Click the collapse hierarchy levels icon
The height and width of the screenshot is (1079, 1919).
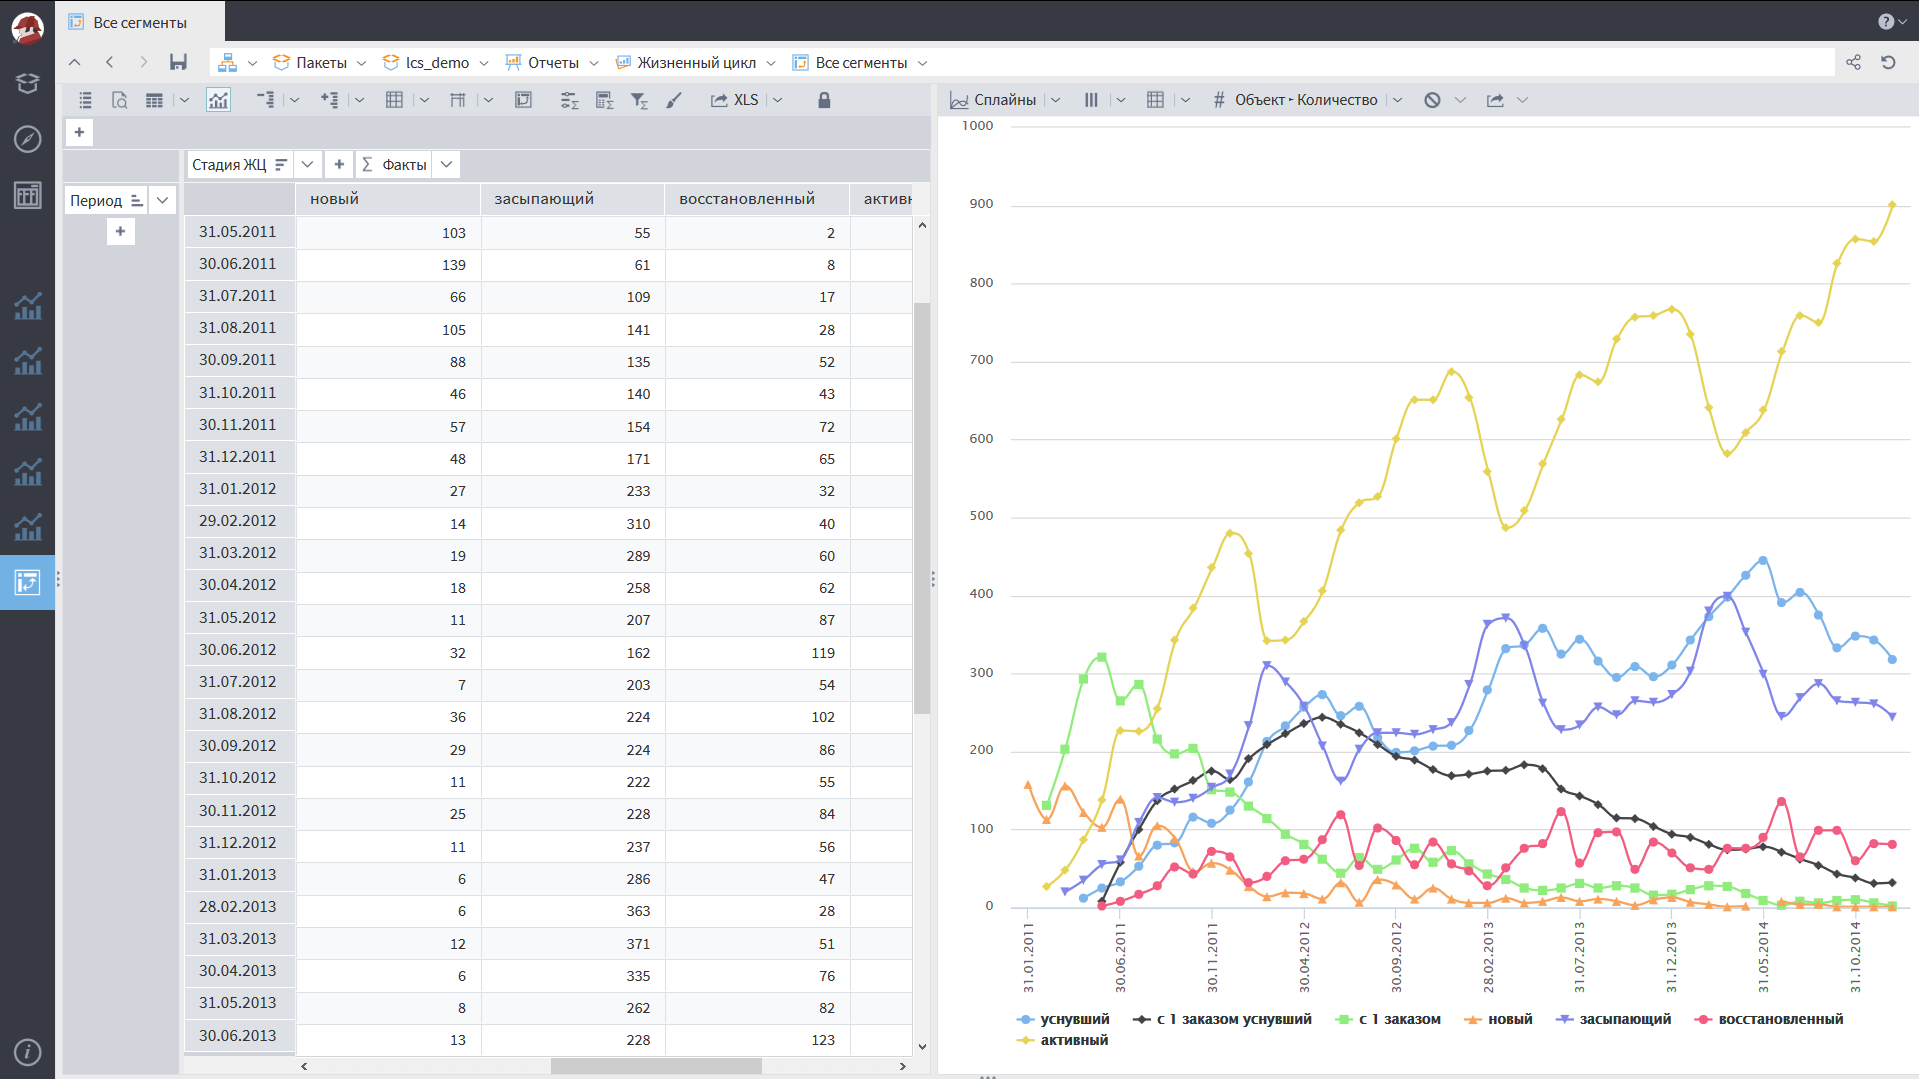(x=265, y=100)
